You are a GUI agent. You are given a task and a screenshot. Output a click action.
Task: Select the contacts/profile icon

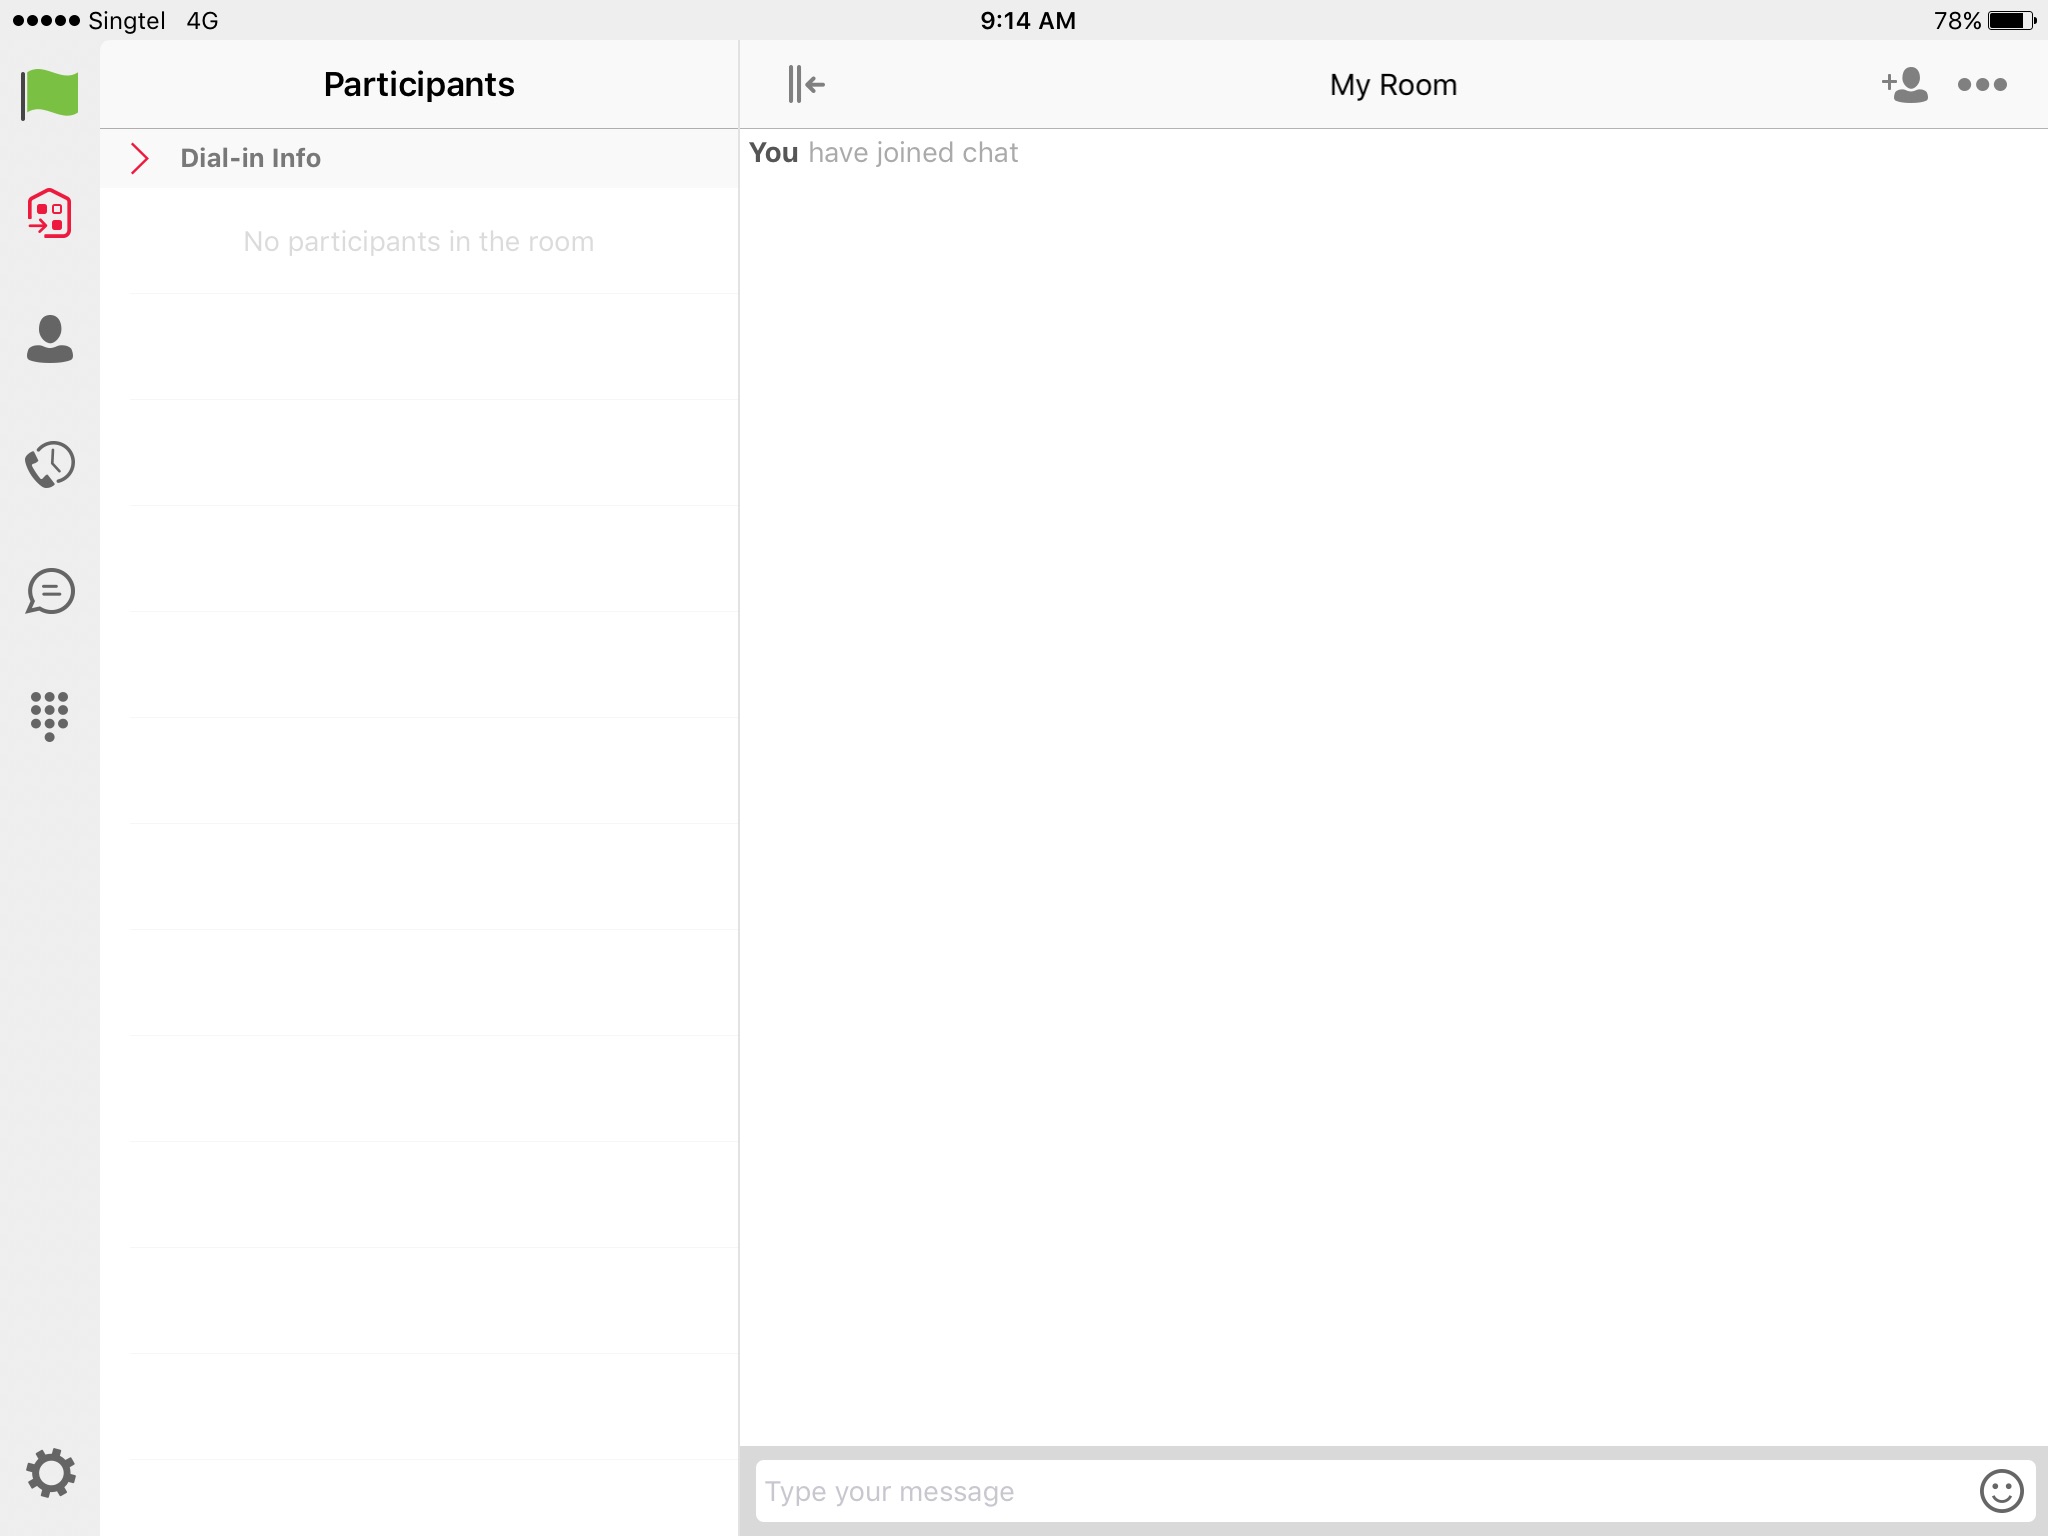[48, 337]
